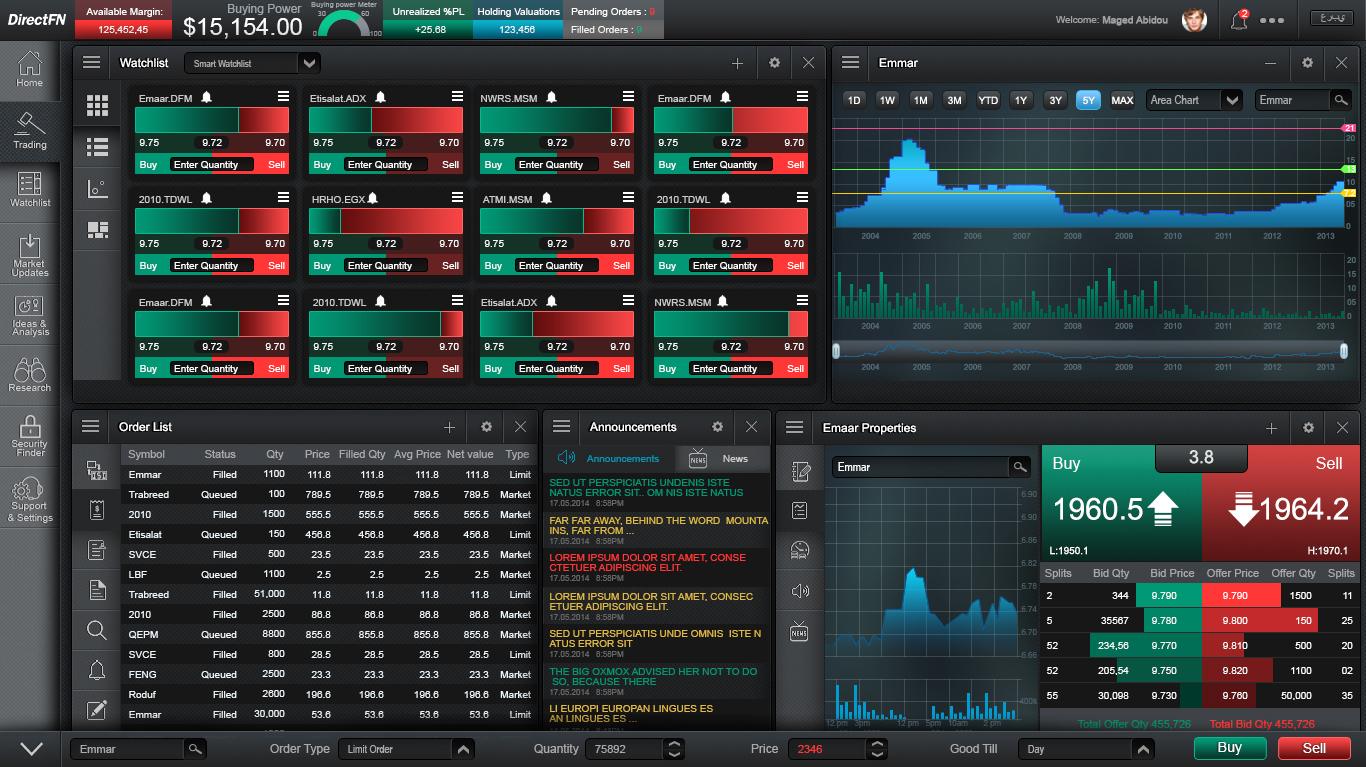Screen dimensions: 1366x767
Task: Select the 1Y chart time range
Action: (x=1021, y=100)
